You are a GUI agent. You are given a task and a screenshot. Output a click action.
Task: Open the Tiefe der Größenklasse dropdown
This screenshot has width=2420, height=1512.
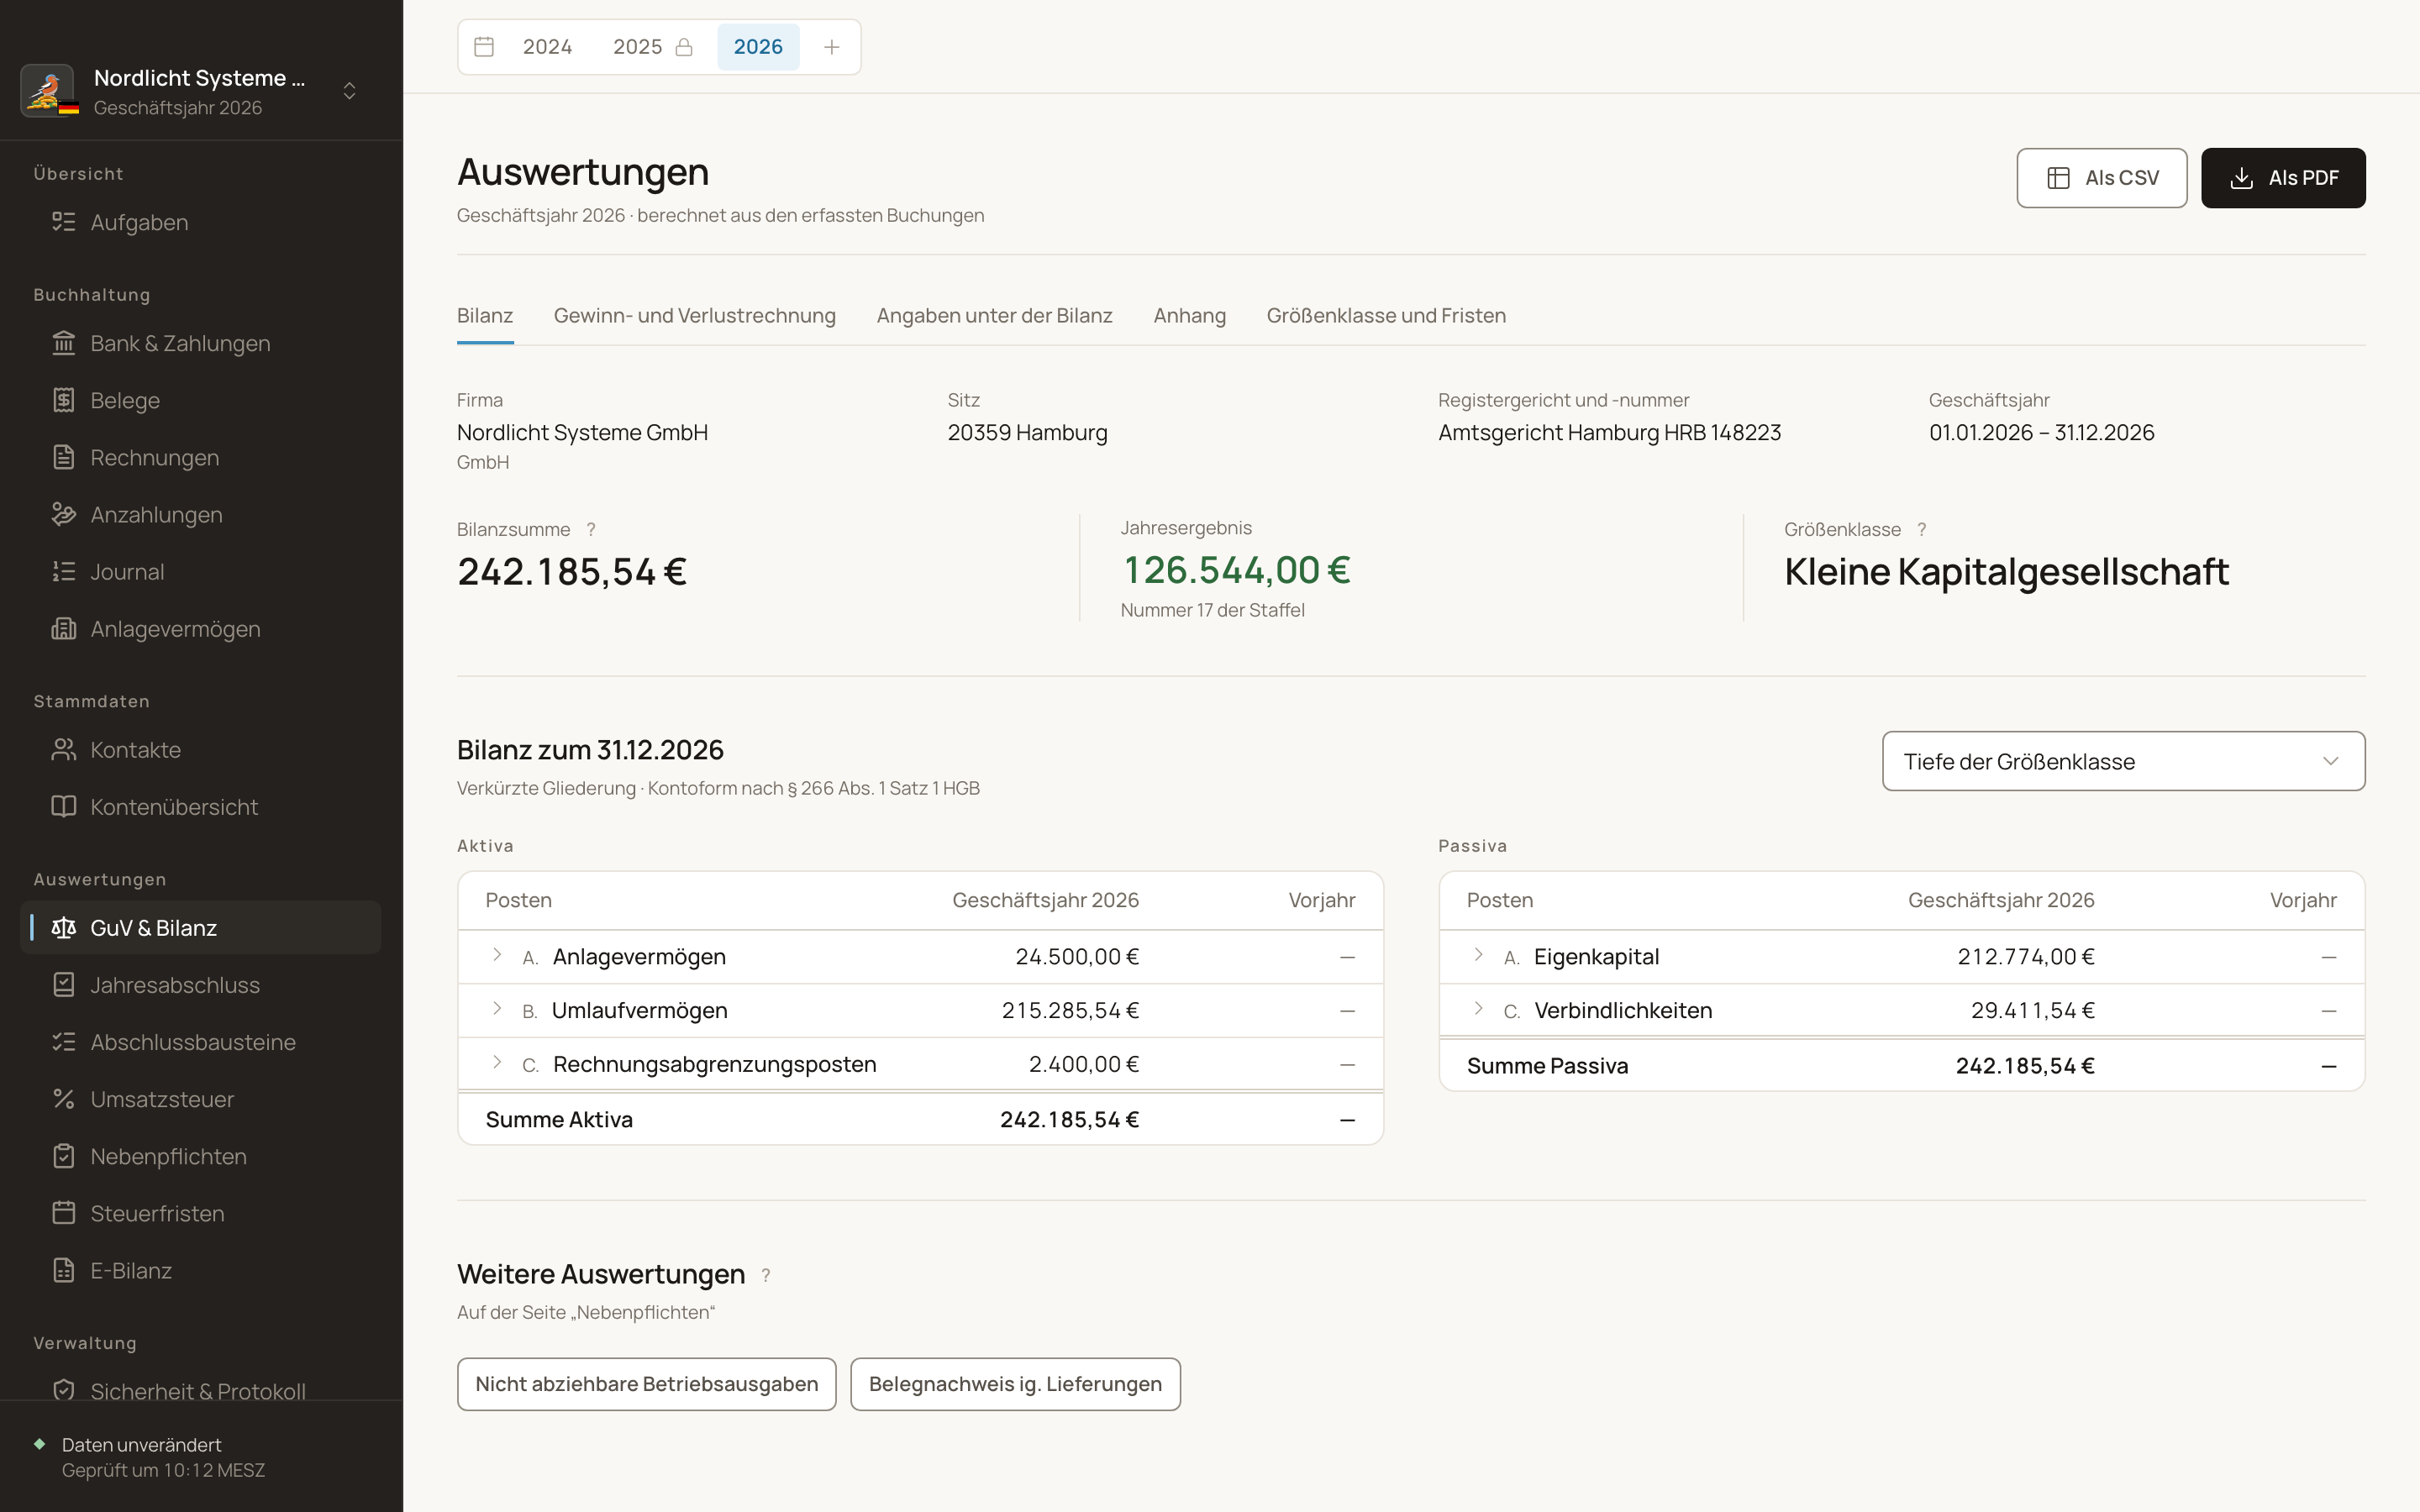(x=2123, y=761)
